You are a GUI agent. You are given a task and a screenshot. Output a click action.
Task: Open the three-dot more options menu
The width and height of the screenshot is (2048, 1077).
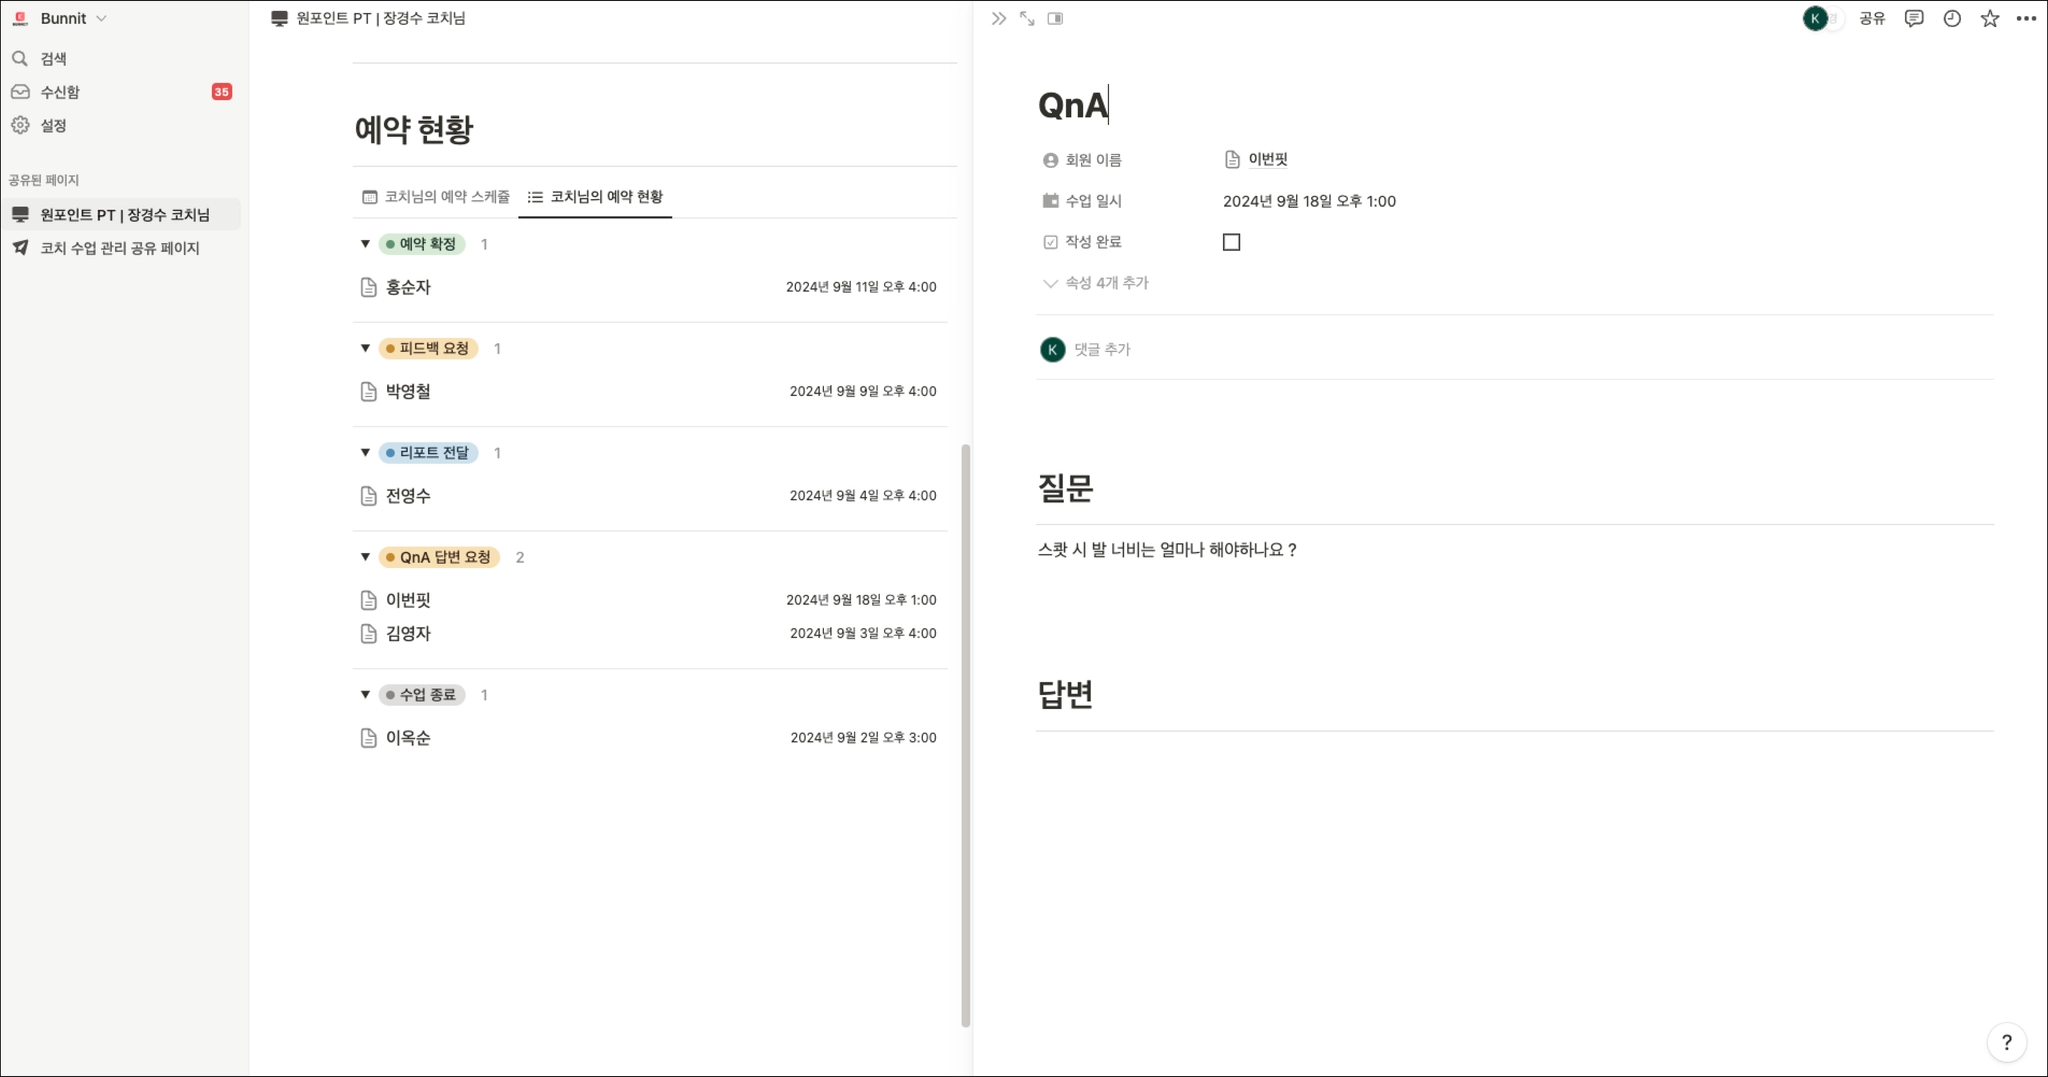coord(2026,19)
